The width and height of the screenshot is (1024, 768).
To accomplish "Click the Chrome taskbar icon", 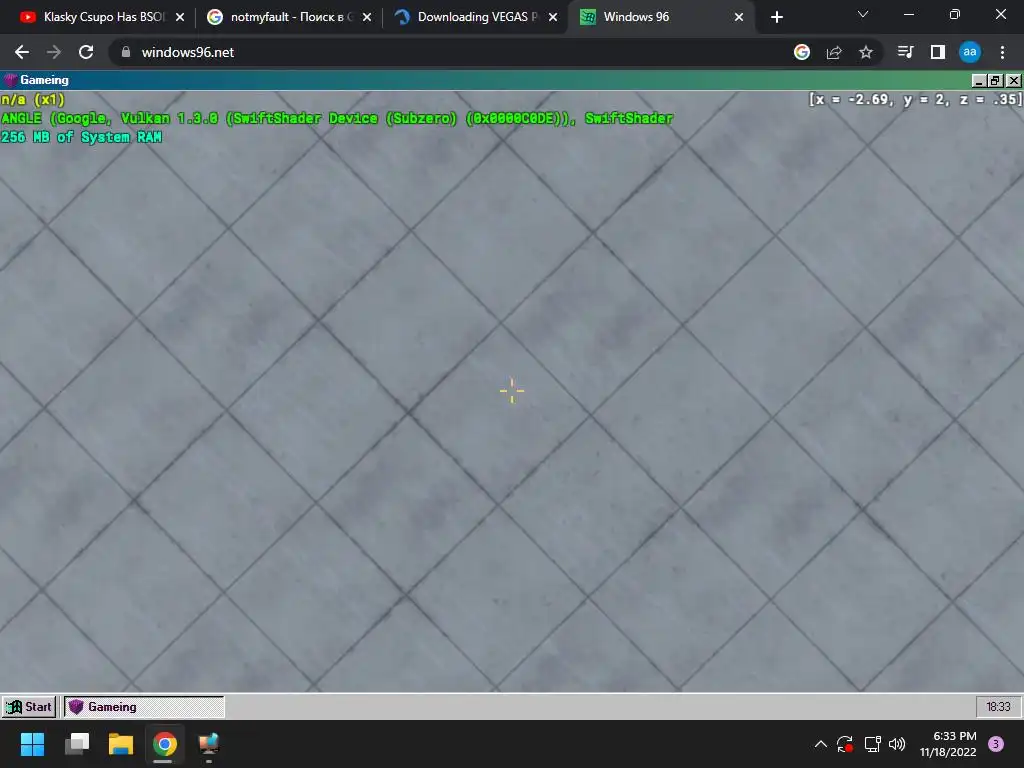I will click(165, 744).
